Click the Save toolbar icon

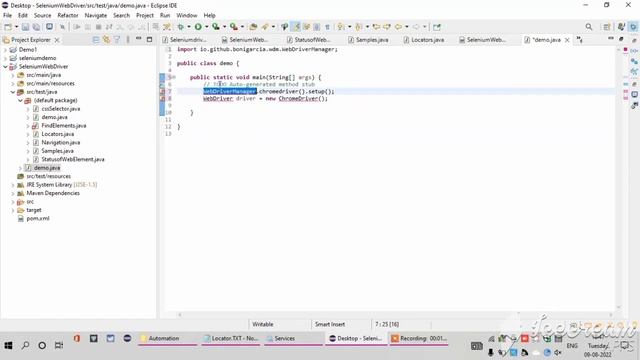(x=25, y=27)
